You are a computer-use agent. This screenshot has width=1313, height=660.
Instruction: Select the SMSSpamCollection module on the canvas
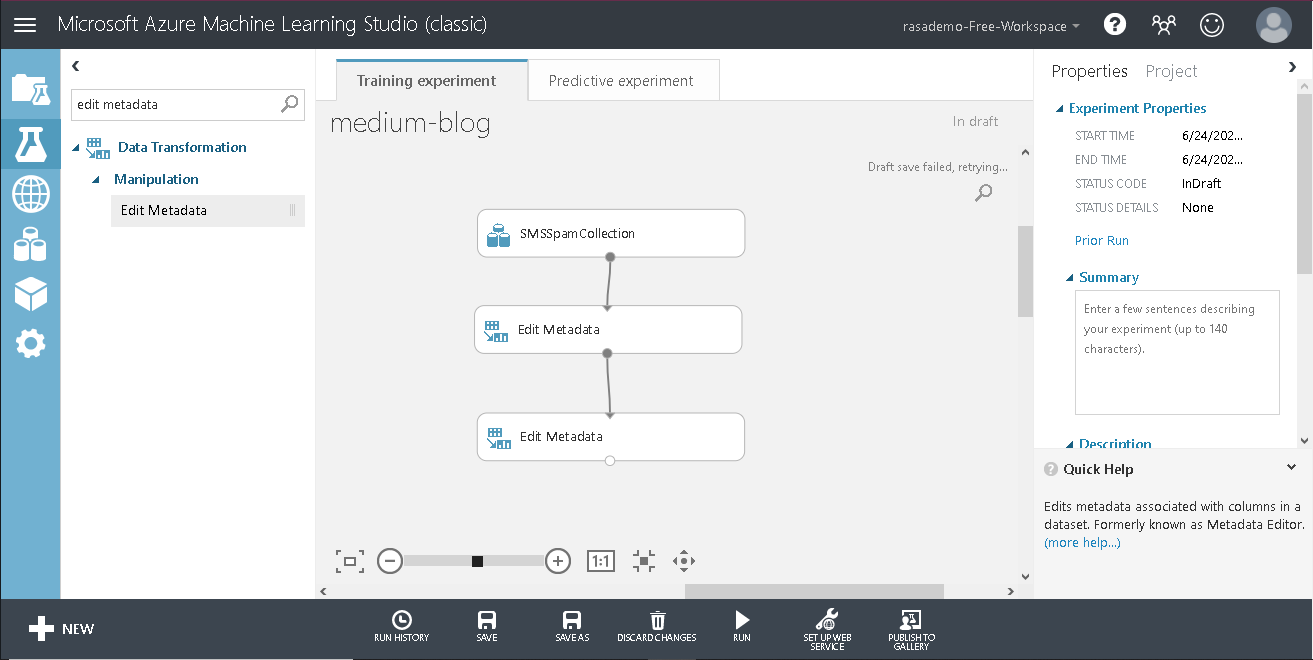tap(610, 232)
